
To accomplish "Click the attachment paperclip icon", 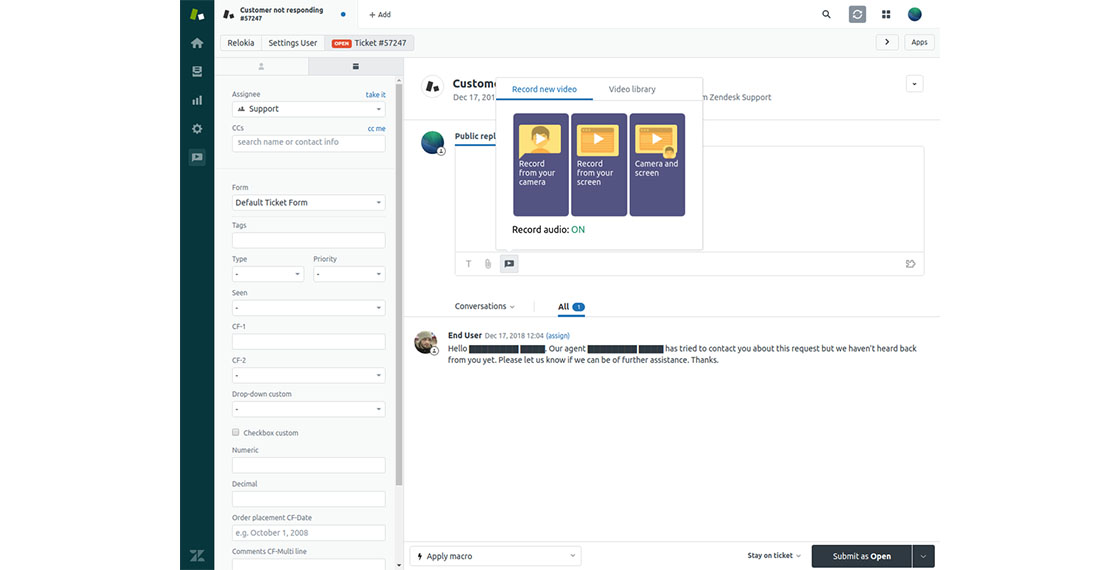I will [488, 264].
